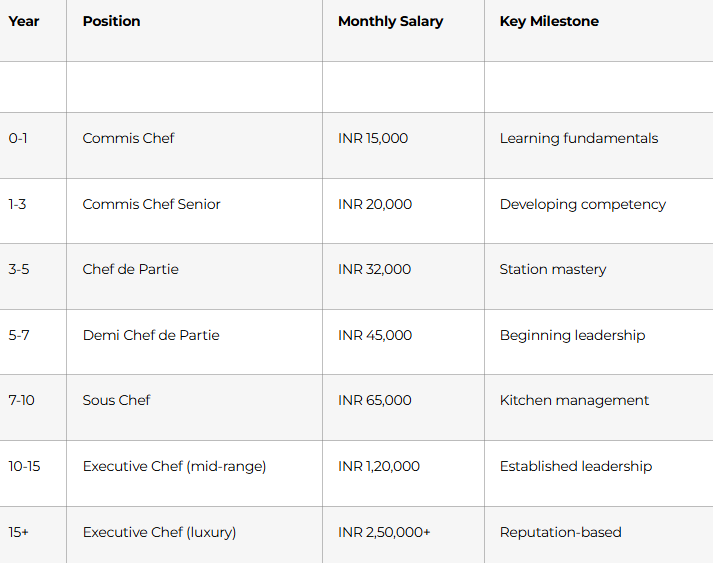Select the INR 32,000 salary value

pyautogui.click(x=374, y=269)
